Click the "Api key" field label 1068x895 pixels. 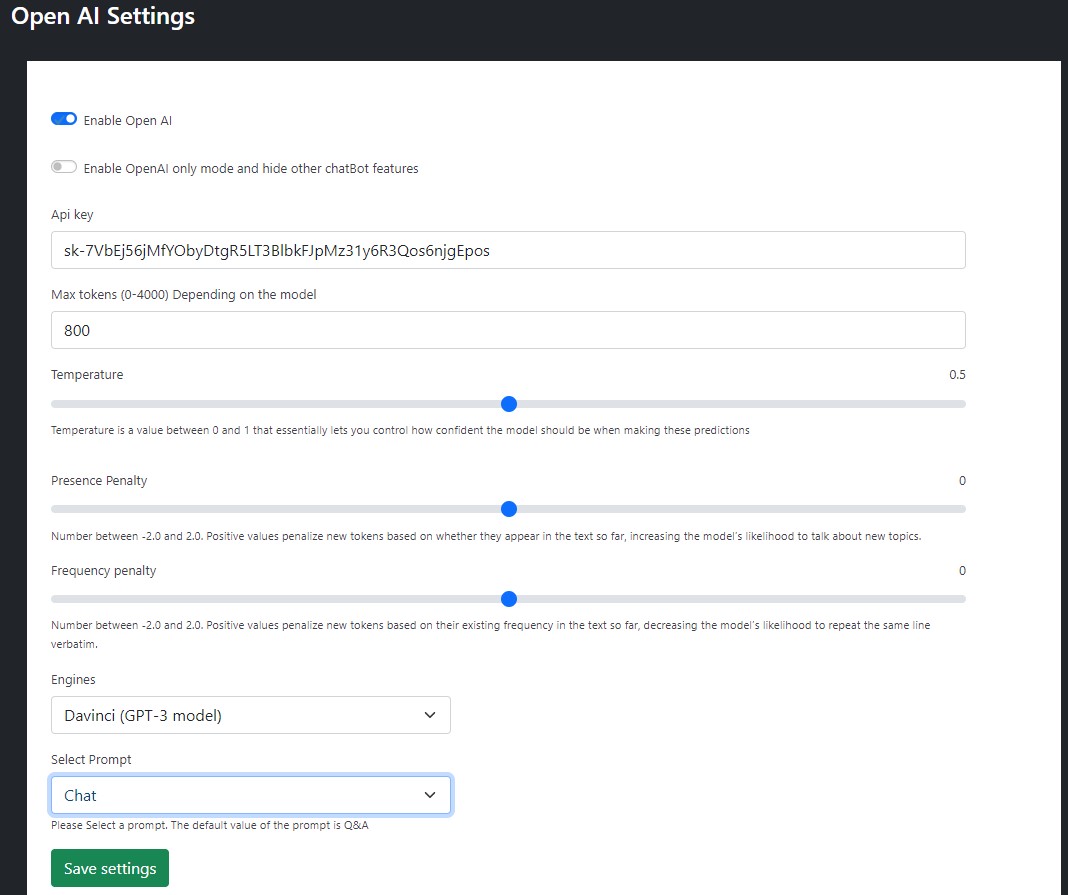click(72, 215)
